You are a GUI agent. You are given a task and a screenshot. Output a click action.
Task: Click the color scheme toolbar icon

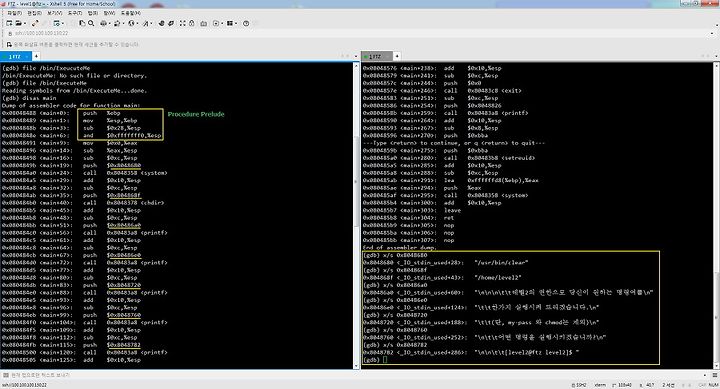pyautogui.click(x=118, y=23)
